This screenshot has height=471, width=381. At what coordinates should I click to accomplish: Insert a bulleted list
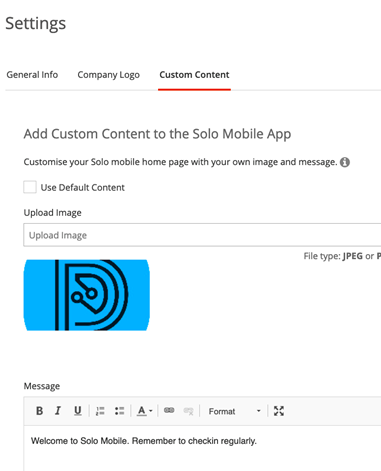click(119, 411)
